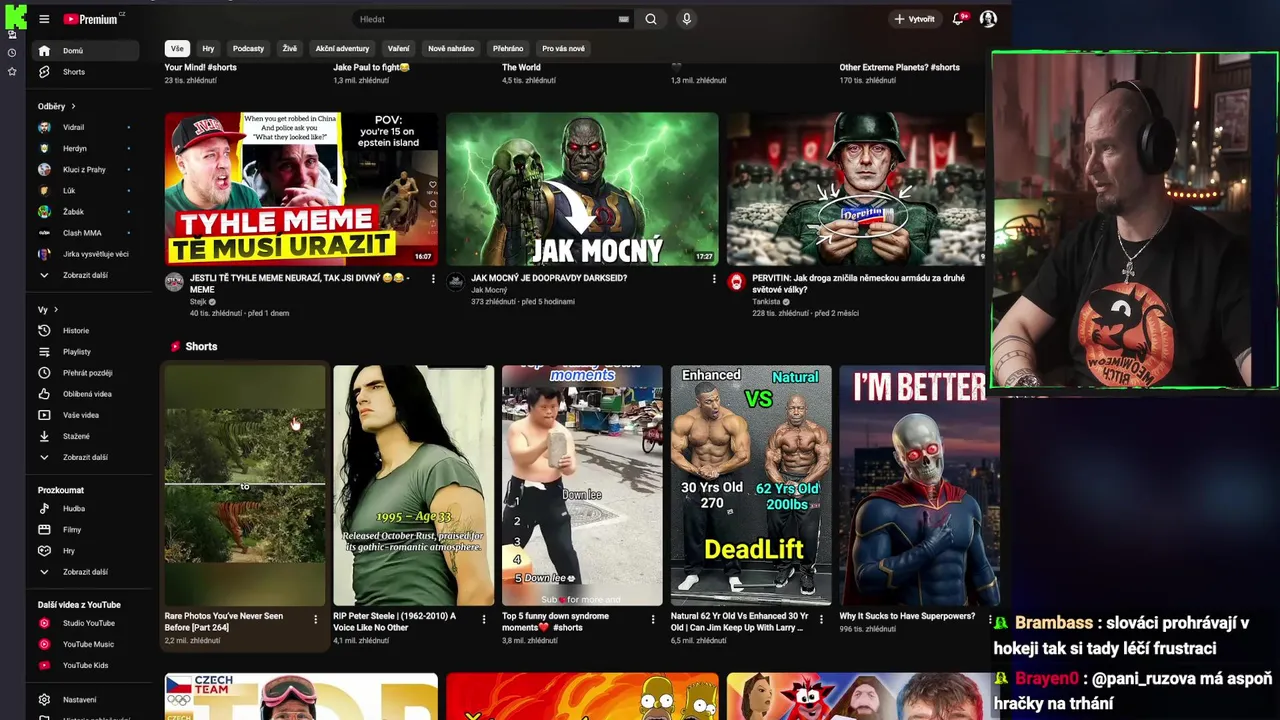Select the Přehráno filter chip
Viewport: 1280px width, 720px height.
click(508, 48)
